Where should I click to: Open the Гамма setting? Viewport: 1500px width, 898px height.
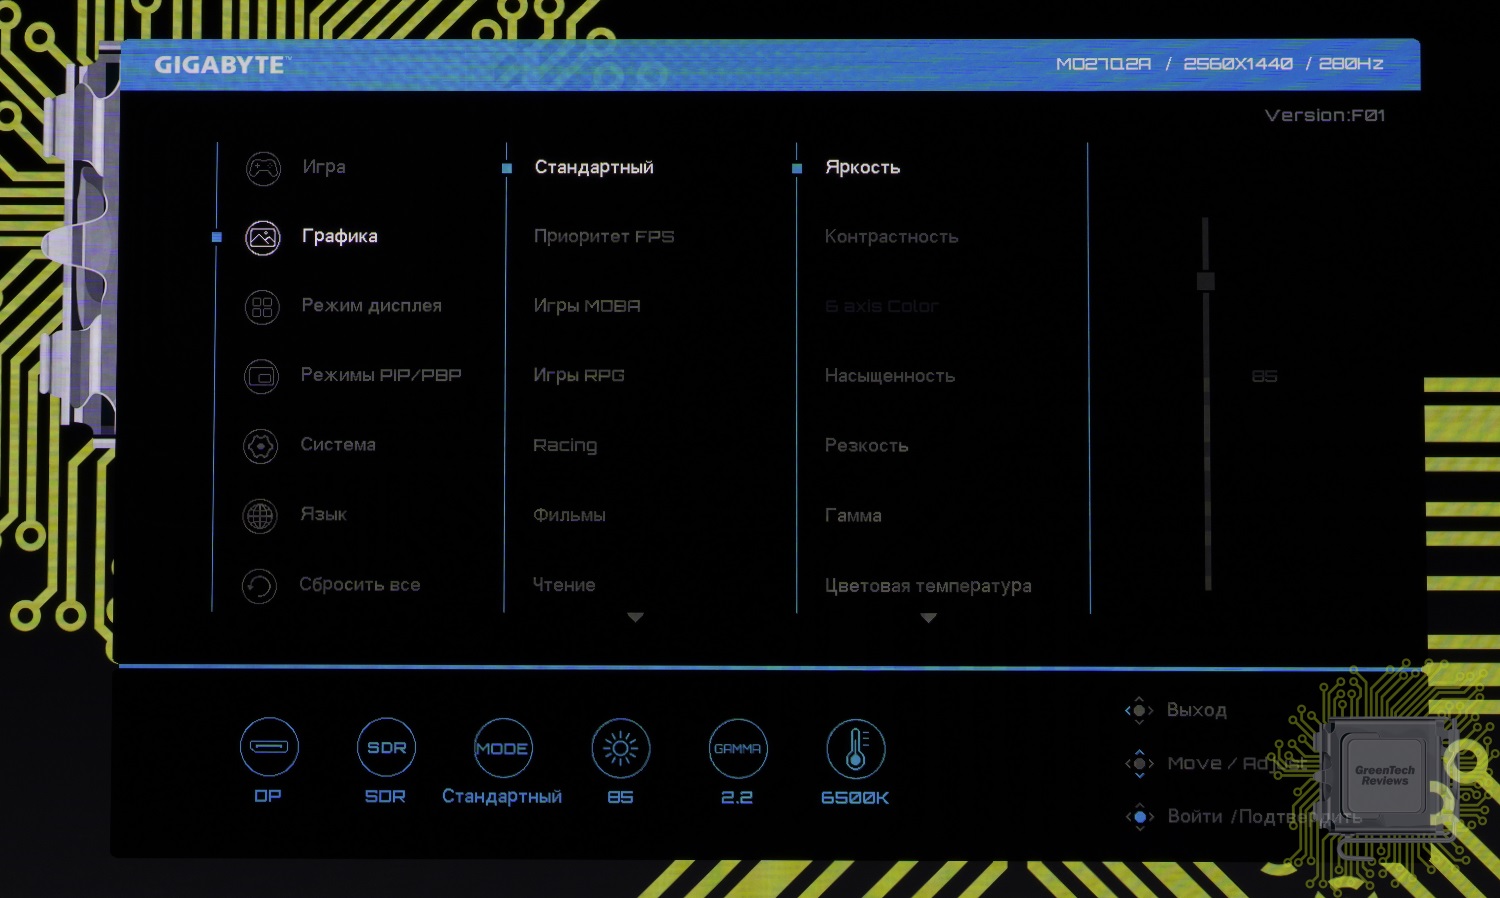click(853, 516)
